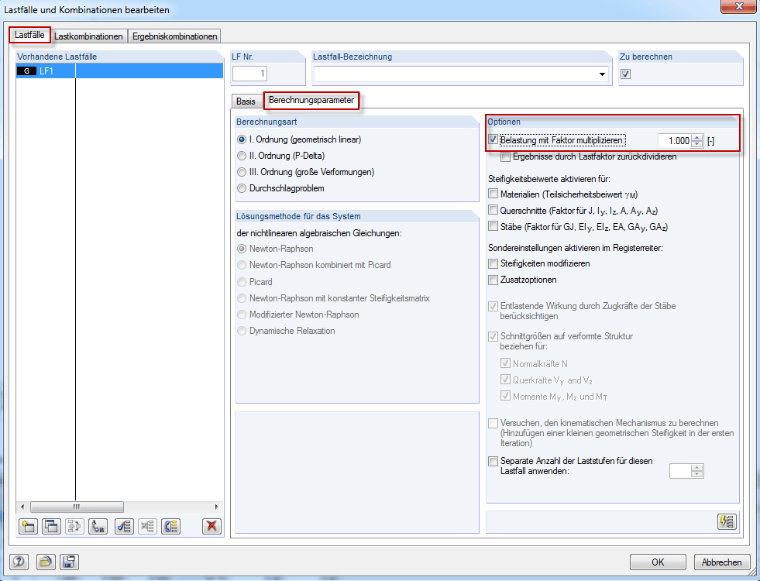
Task: Toggle Schnittgrößen auf verformte Struktur checkbox
Action: (493, 336)
